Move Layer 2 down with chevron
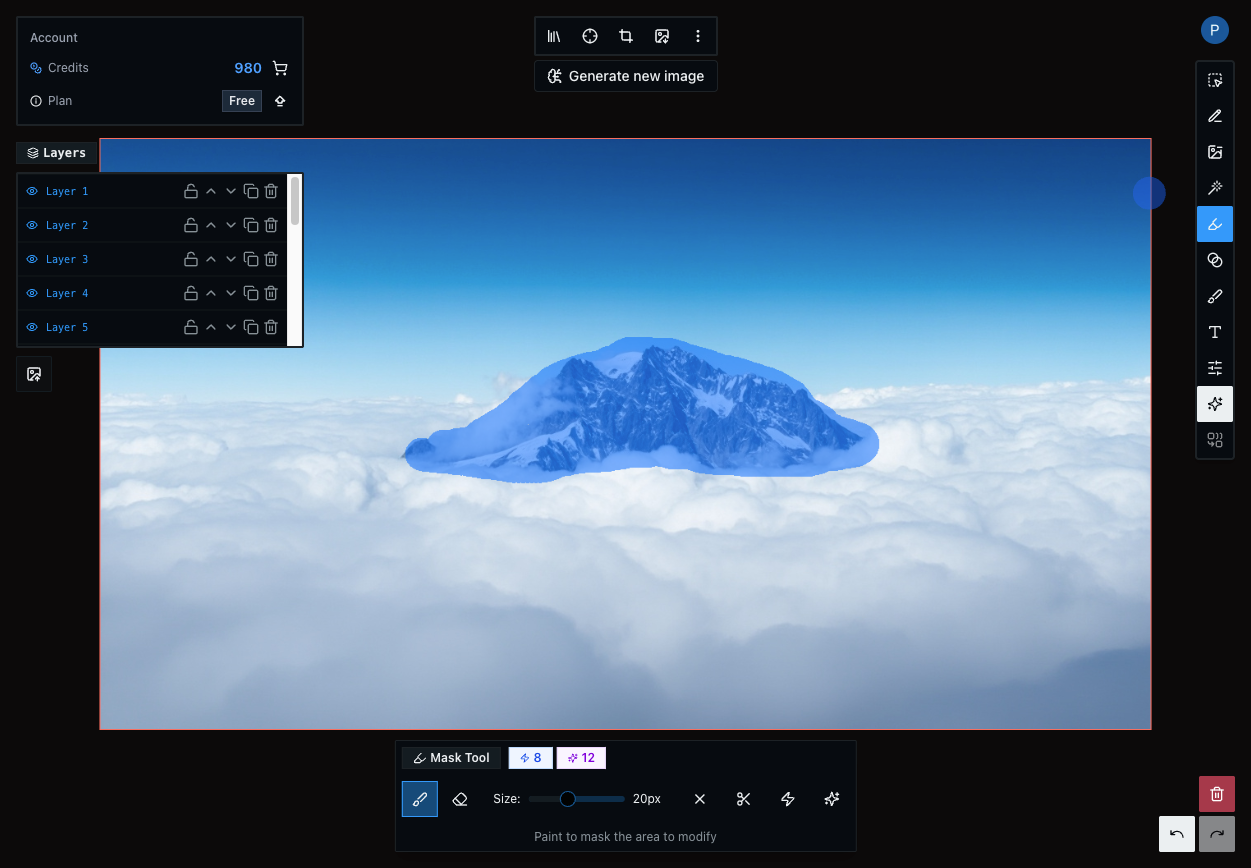Viewport: 1251px width, 868px height. pos(231,225)
